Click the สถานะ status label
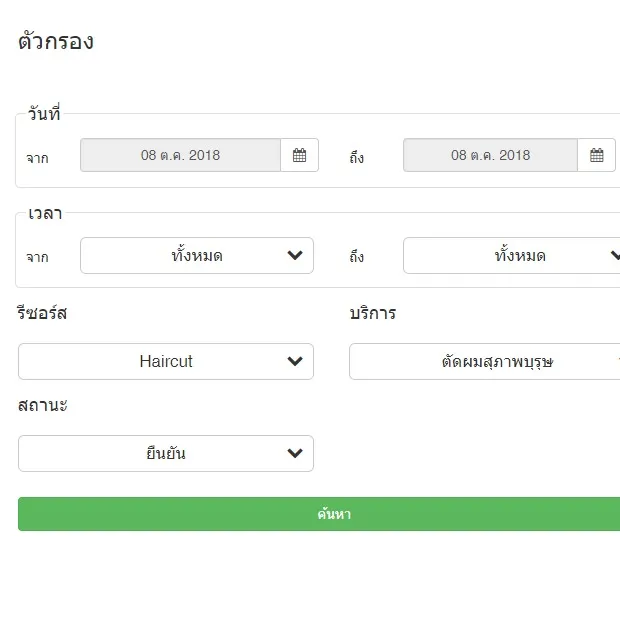620x620 pixels. point(43,405)
